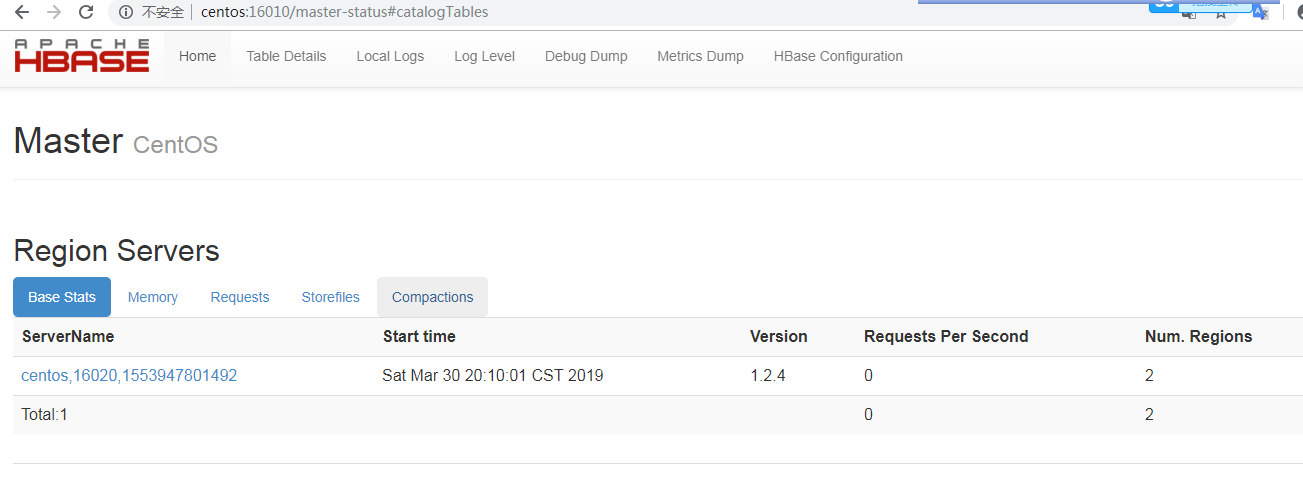Open region server centos,16020,1553947801492 link

pyautogui.click(x=129, y=376)
